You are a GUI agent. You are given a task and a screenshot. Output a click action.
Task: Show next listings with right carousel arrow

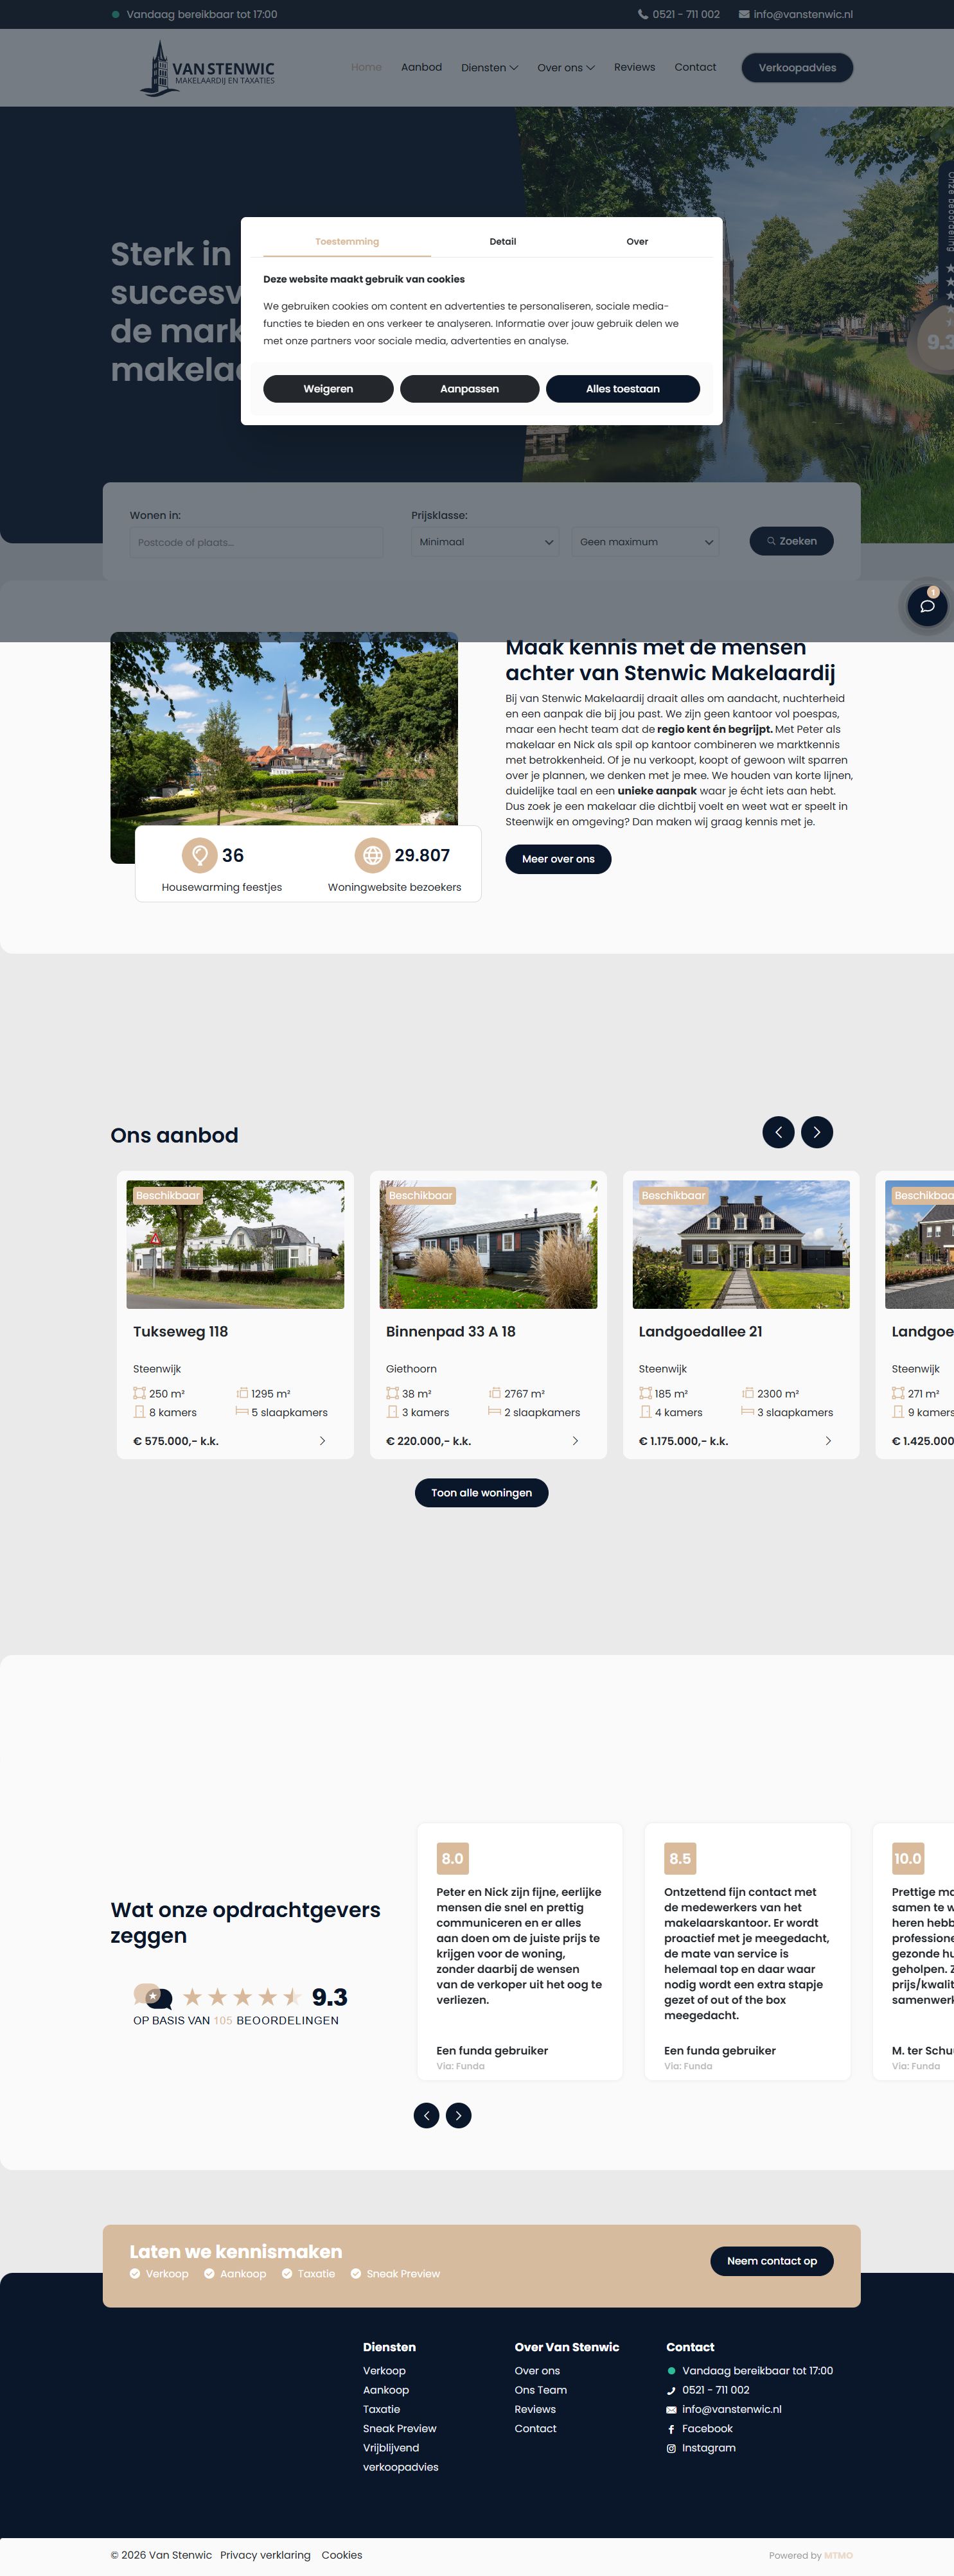(817, 1132)
